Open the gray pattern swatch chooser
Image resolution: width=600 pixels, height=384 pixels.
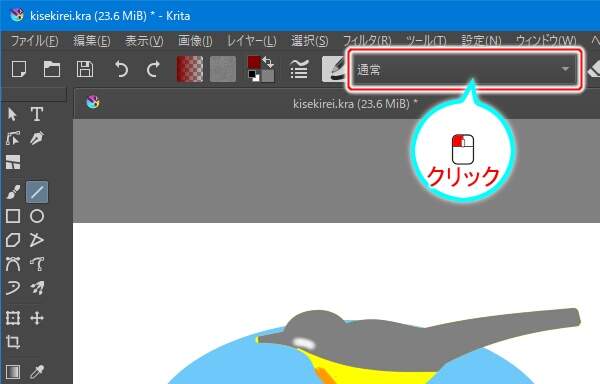[x=223, y=69]
